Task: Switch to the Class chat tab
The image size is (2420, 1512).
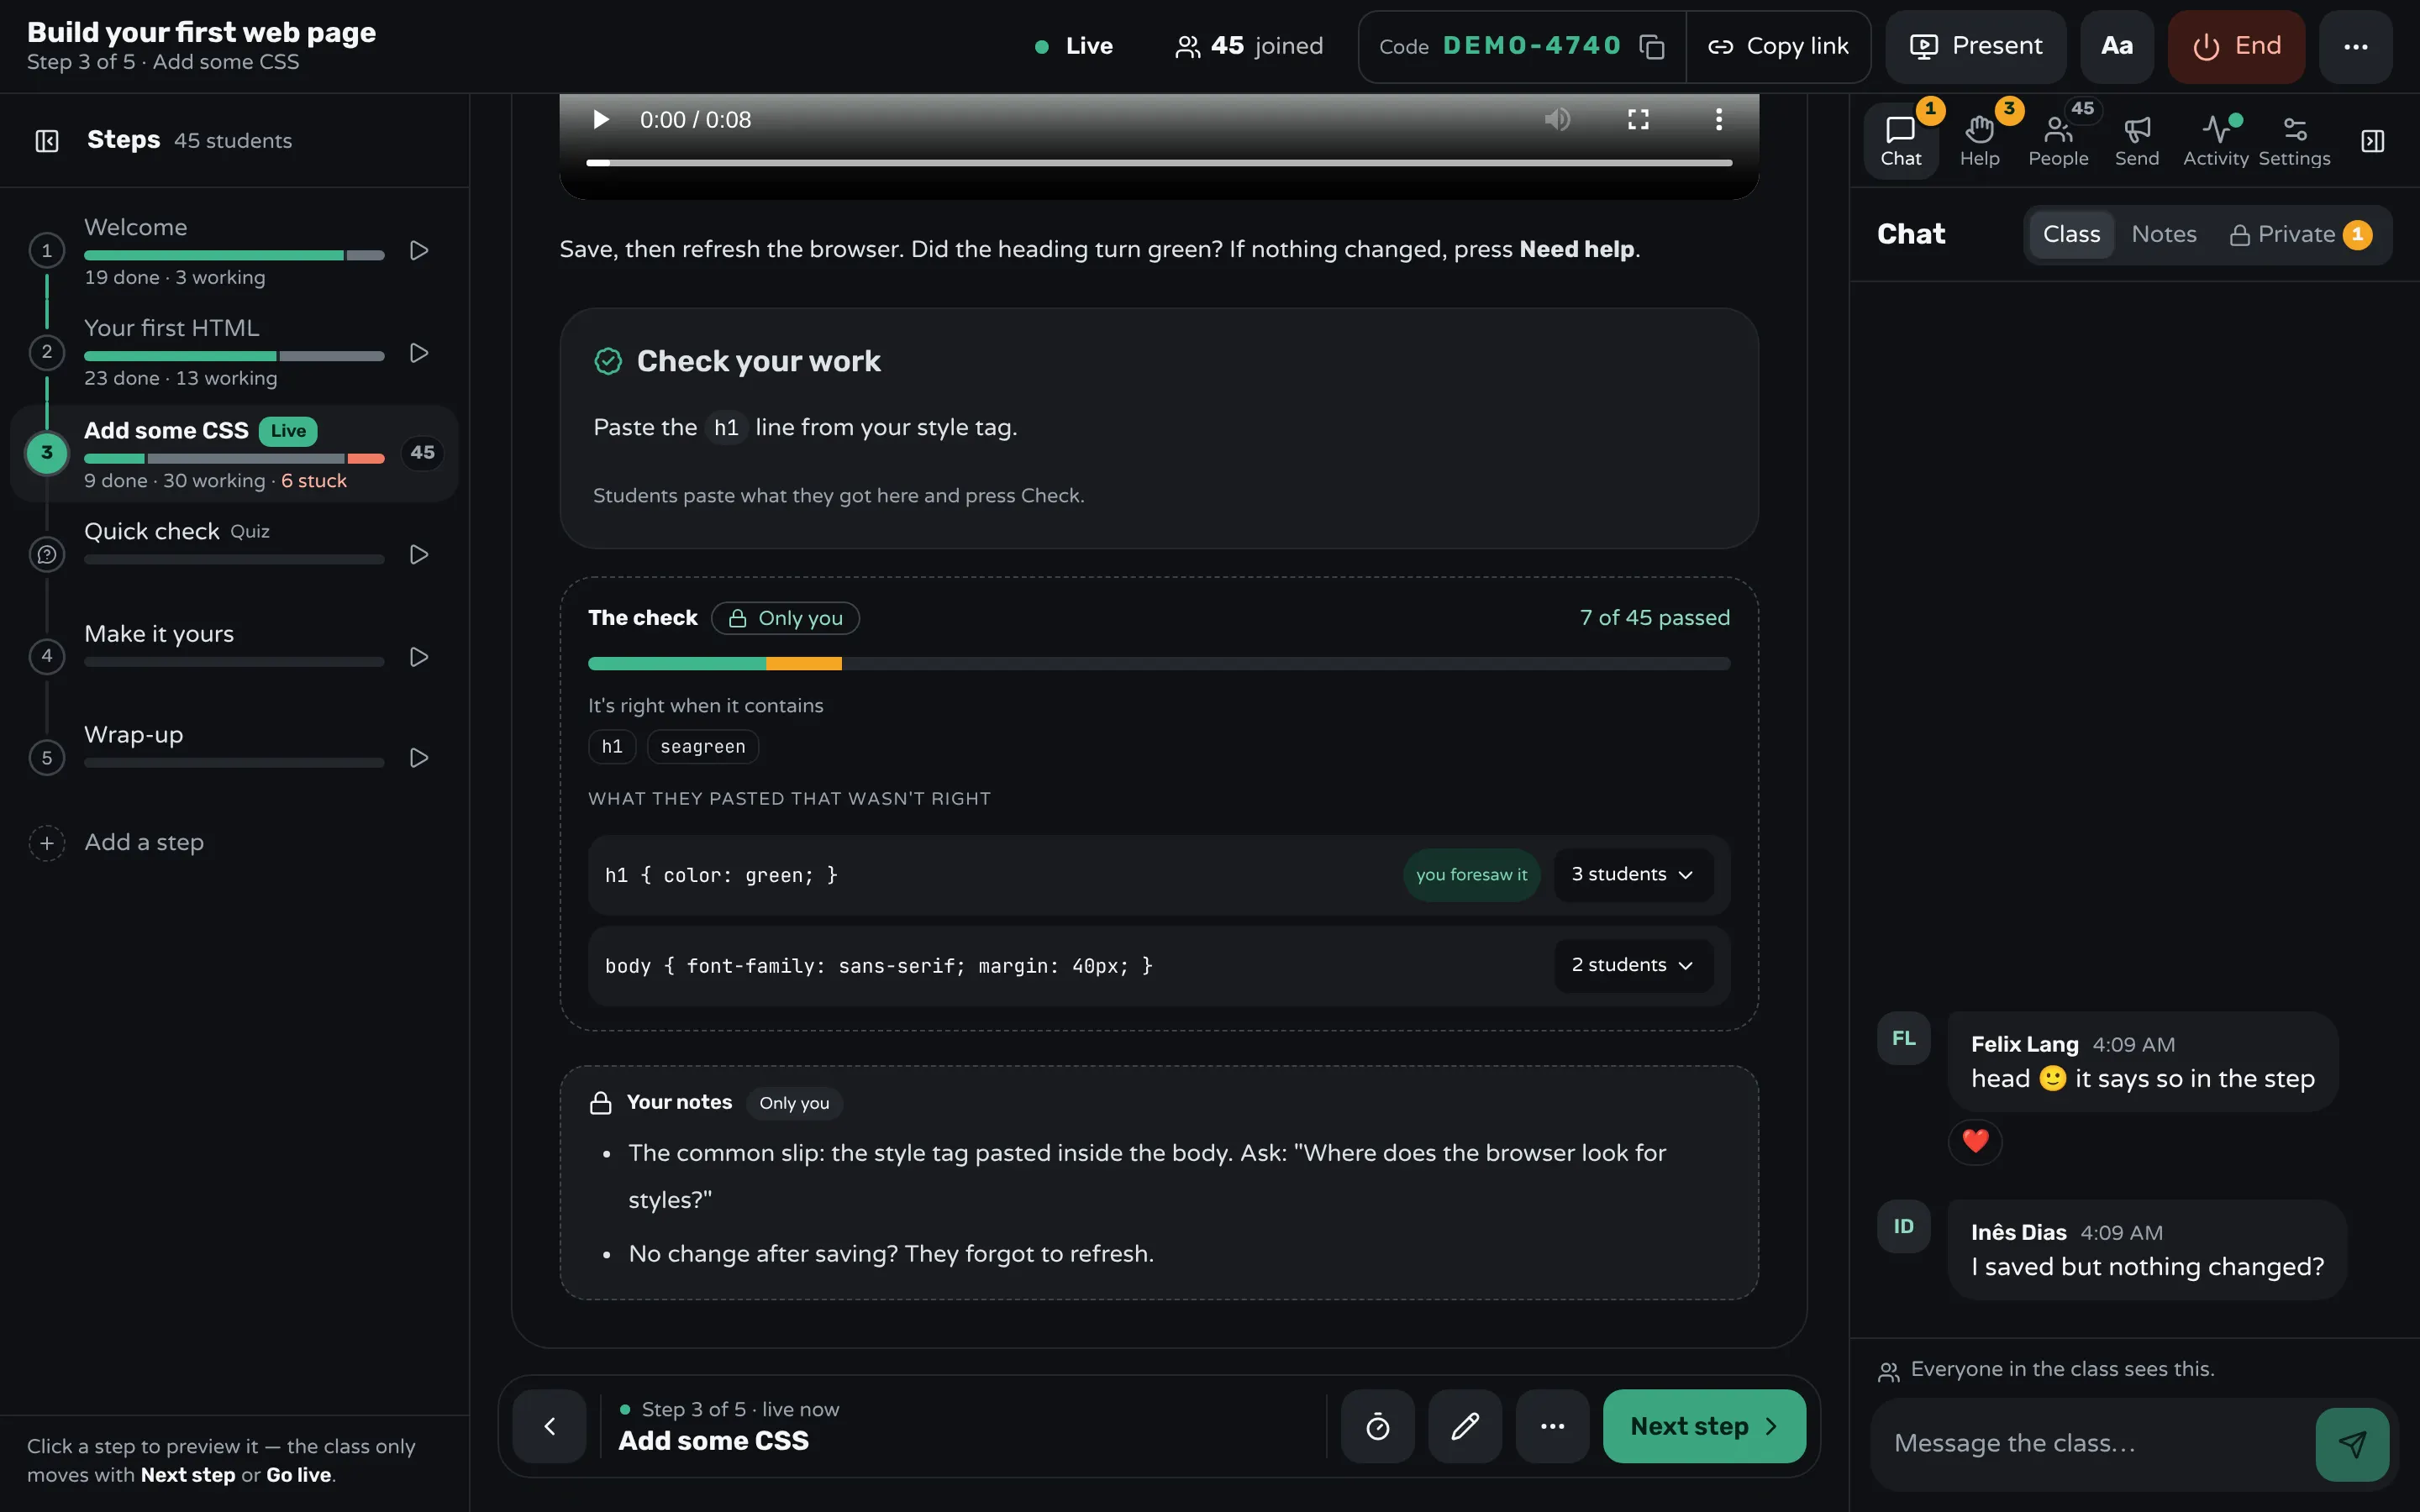Action: [x=2071, y=235]
